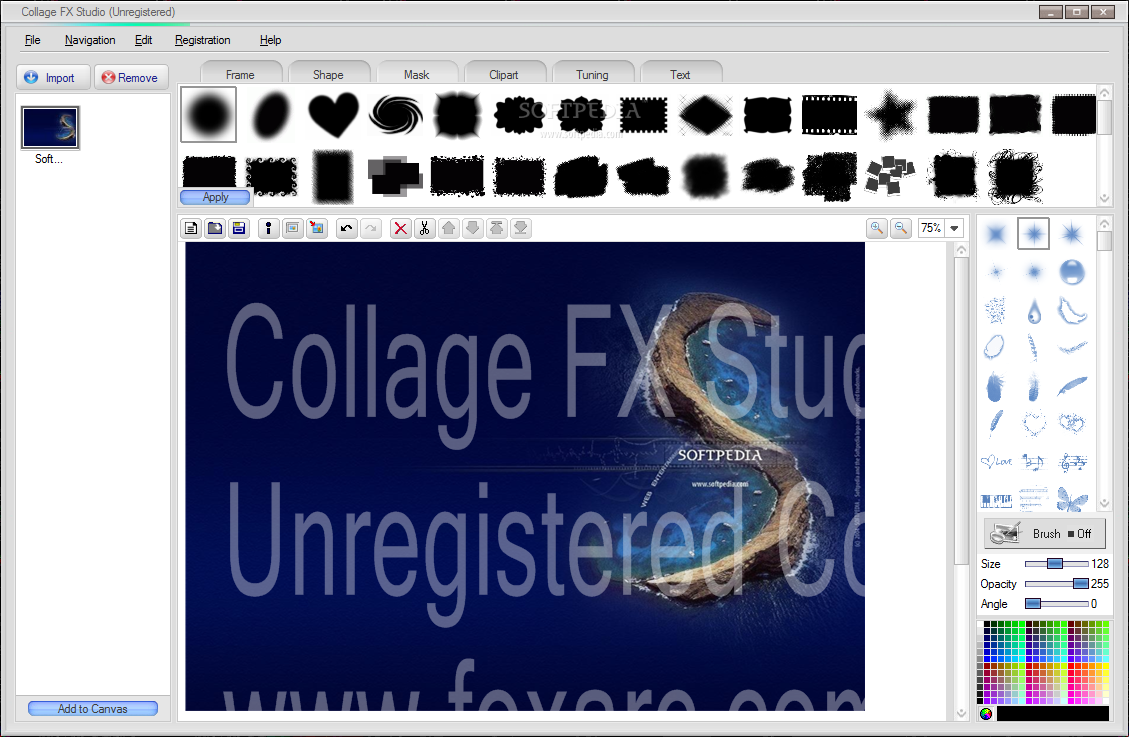Select the water drop brush
The image size is (1129, 737).
pos(1034,311)
